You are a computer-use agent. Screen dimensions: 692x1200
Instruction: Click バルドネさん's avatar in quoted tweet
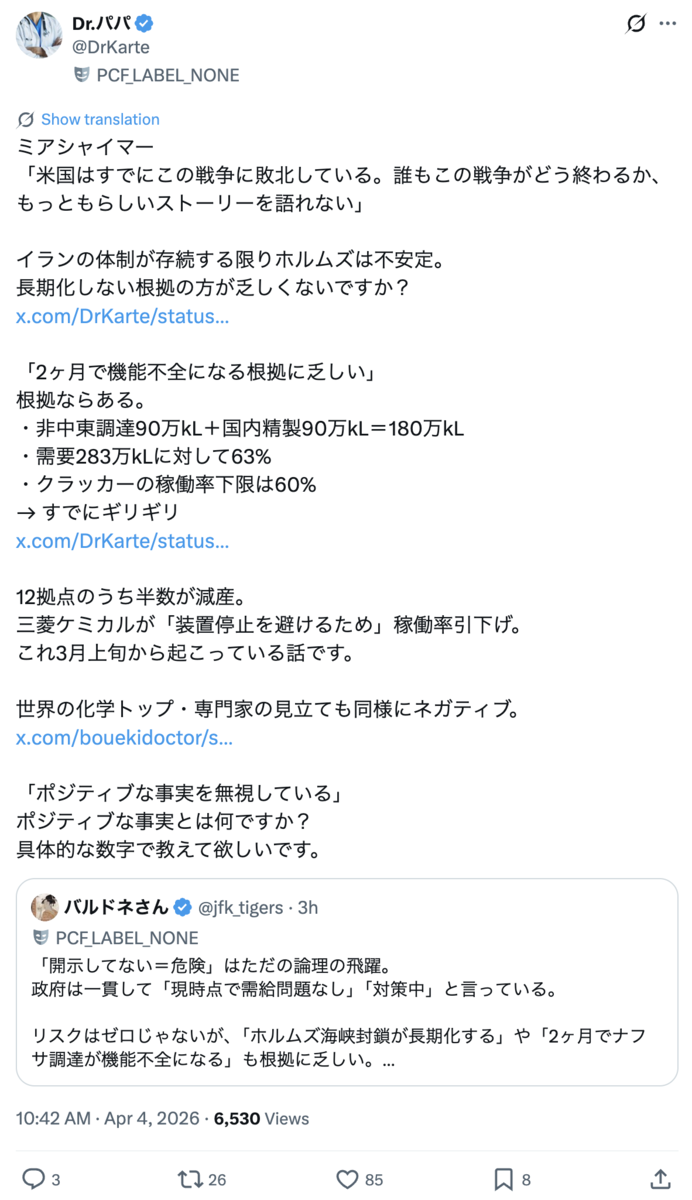pos(45,908)
